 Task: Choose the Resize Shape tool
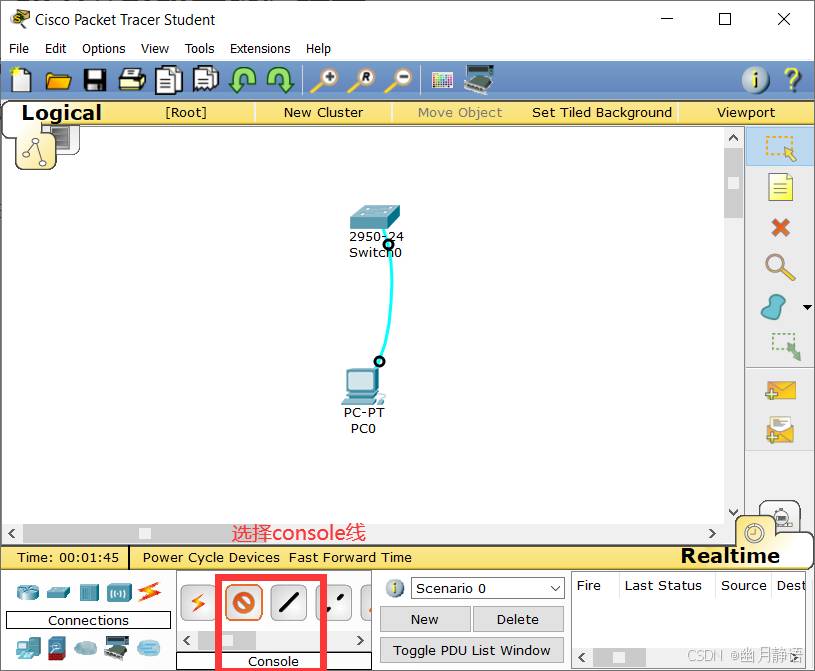coord(785,346)
